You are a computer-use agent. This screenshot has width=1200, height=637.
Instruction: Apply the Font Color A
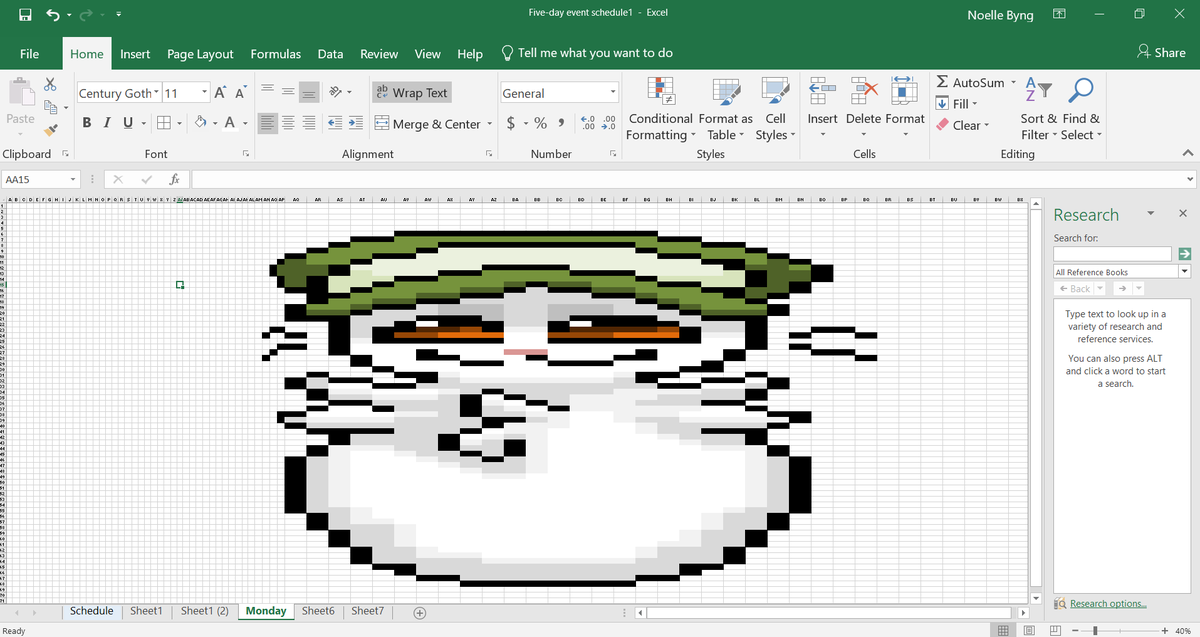(230, 123)
